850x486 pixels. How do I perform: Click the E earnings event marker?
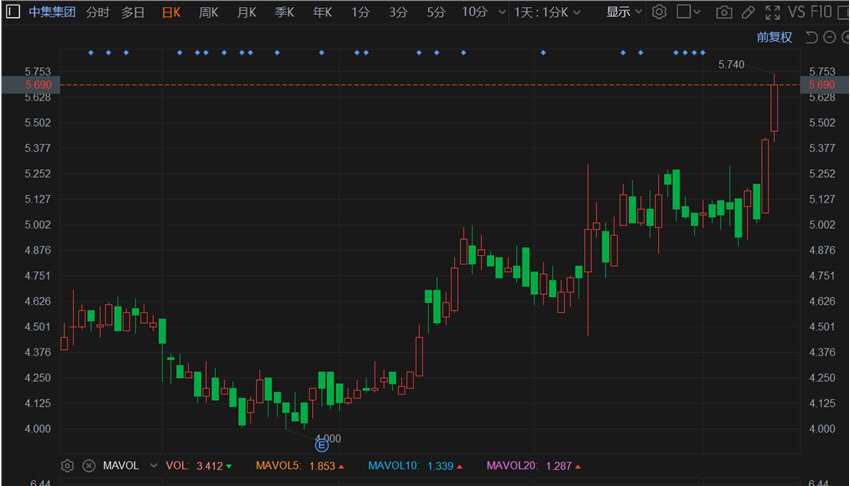(321, 445)
